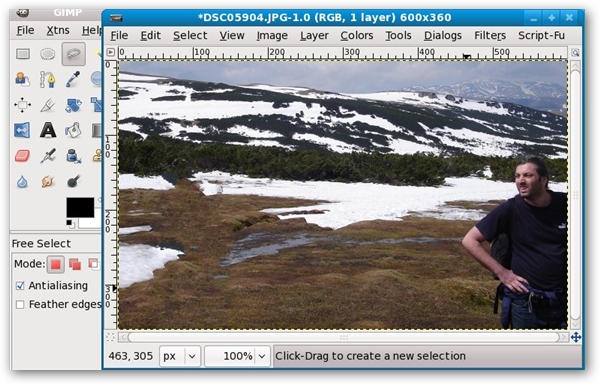Click the 'Free Select' tool options label
This screenshot has height=385, width=600.
pyautogui.click(x=41, y=244)
